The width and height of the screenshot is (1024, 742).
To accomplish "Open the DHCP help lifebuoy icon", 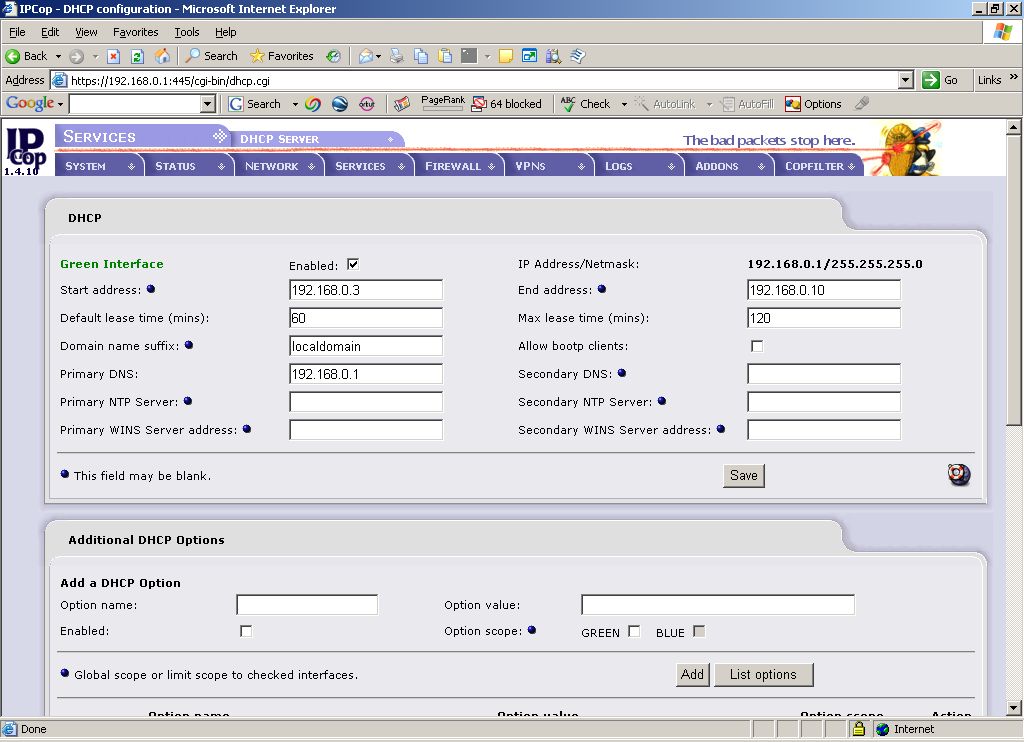I will coord(959,475).
